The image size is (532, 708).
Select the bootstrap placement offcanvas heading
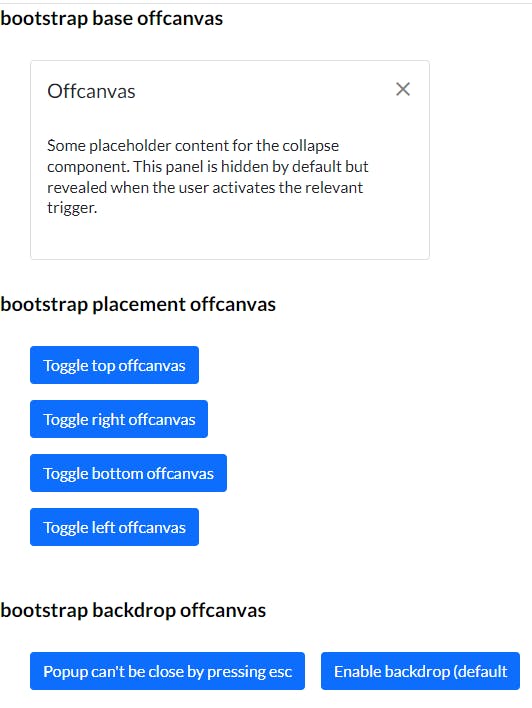pyautogui.click(x=138, y=304)
